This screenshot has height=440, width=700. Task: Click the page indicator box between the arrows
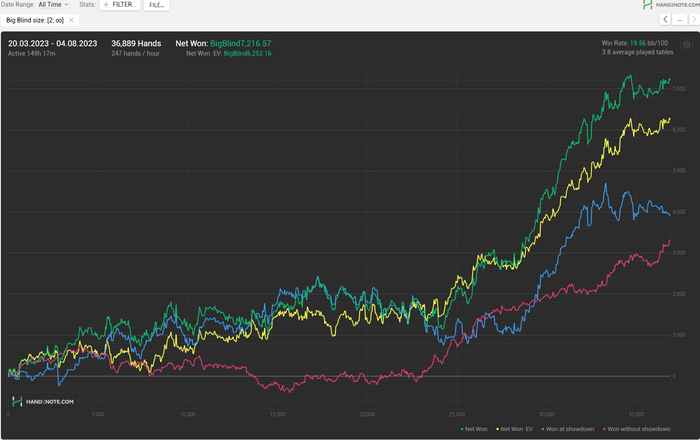tap(679, 20)
